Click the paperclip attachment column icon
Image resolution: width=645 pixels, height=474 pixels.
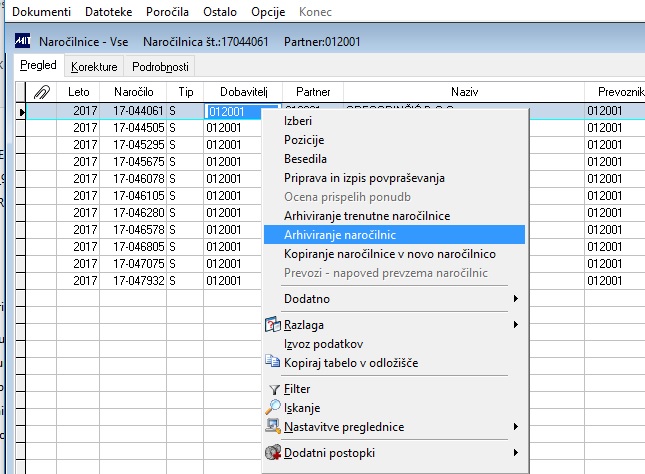pos(42,92)
